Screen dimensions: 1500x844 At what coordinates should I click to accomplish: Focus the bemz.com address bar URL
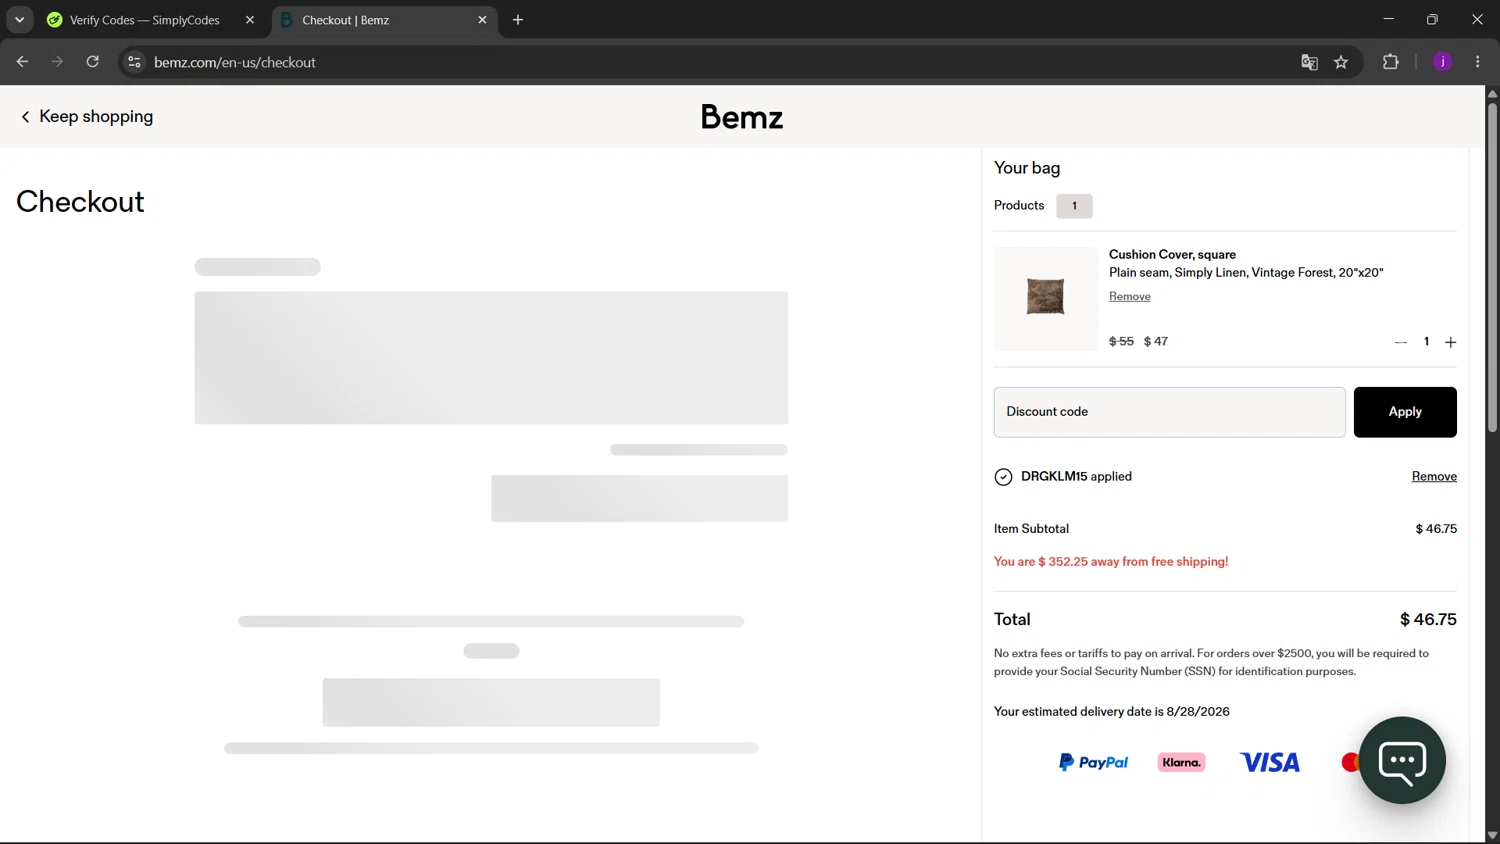(x=235, y=62)
